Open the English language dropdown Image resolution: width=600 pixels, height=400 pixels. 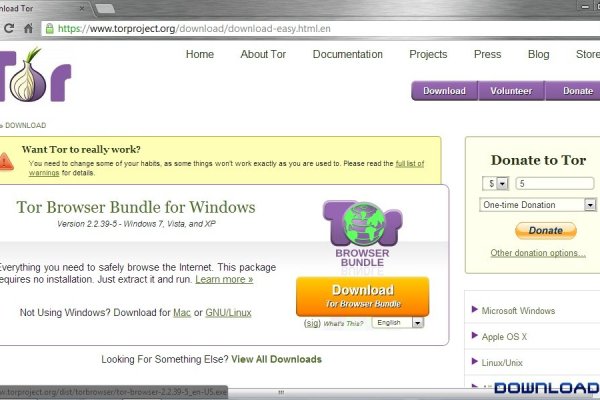(398, 323)
